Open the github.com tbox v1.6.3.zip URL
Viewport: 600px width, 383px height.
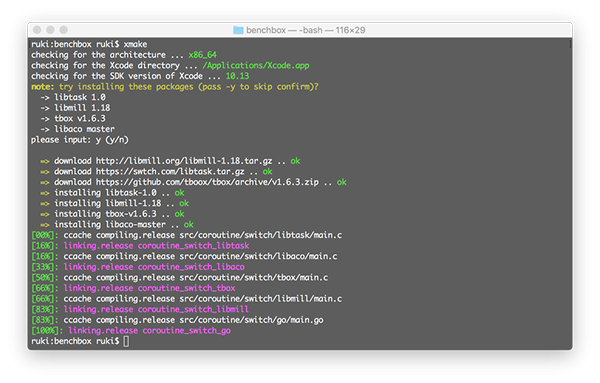207,182
